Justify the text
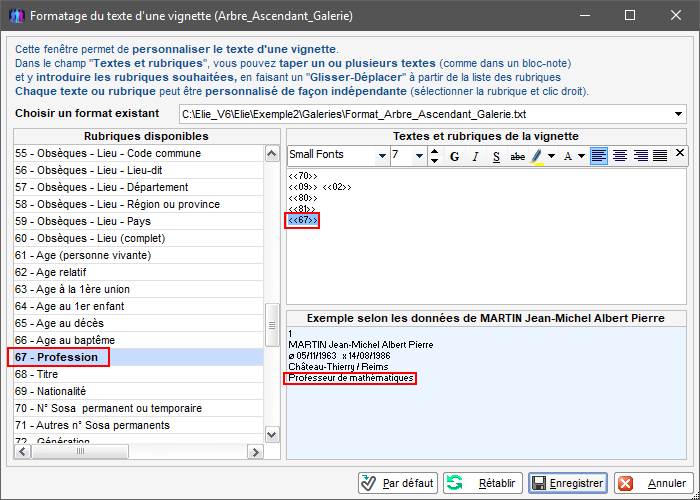Screen dimensions: 700x500 660,155
